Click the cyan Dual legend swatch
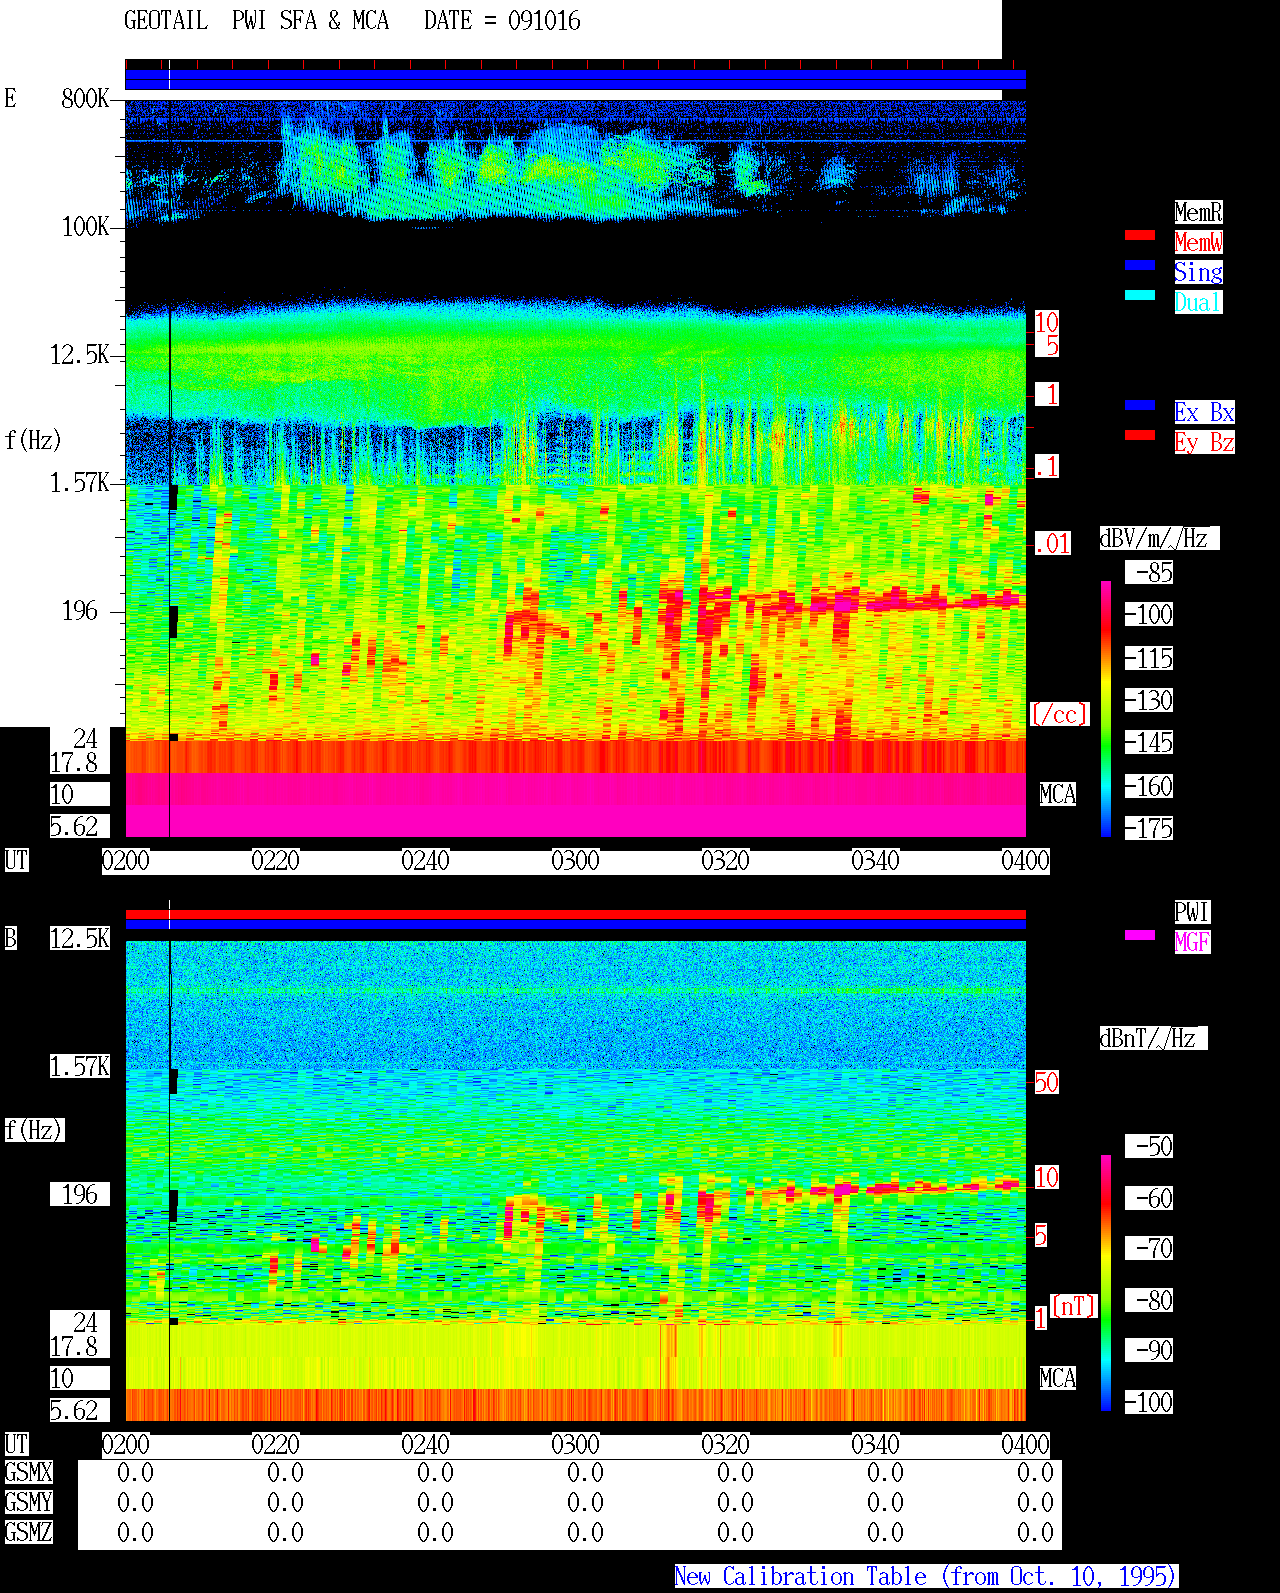 click(1140, 295)
